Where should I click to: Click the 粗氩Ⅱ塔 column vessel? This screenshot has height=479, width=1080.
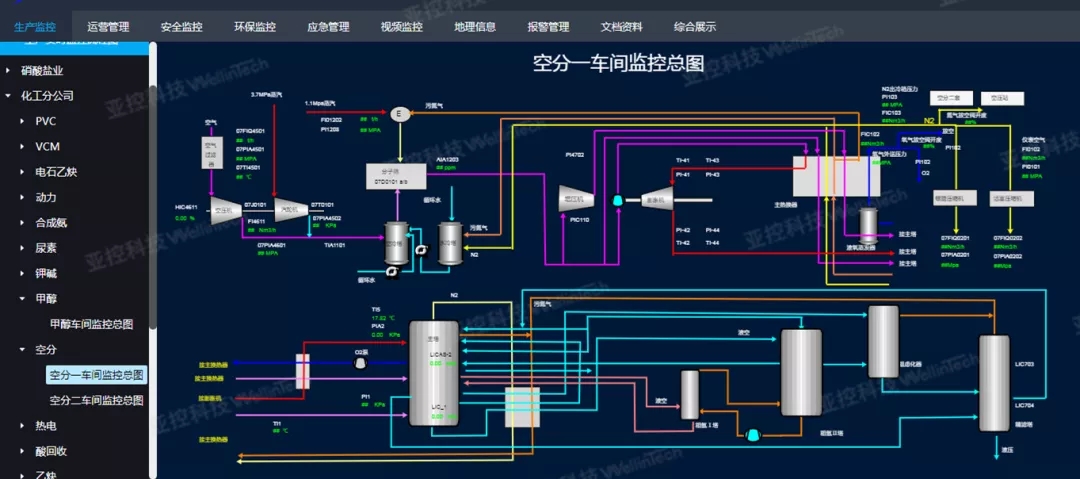(x=801, y=373)
